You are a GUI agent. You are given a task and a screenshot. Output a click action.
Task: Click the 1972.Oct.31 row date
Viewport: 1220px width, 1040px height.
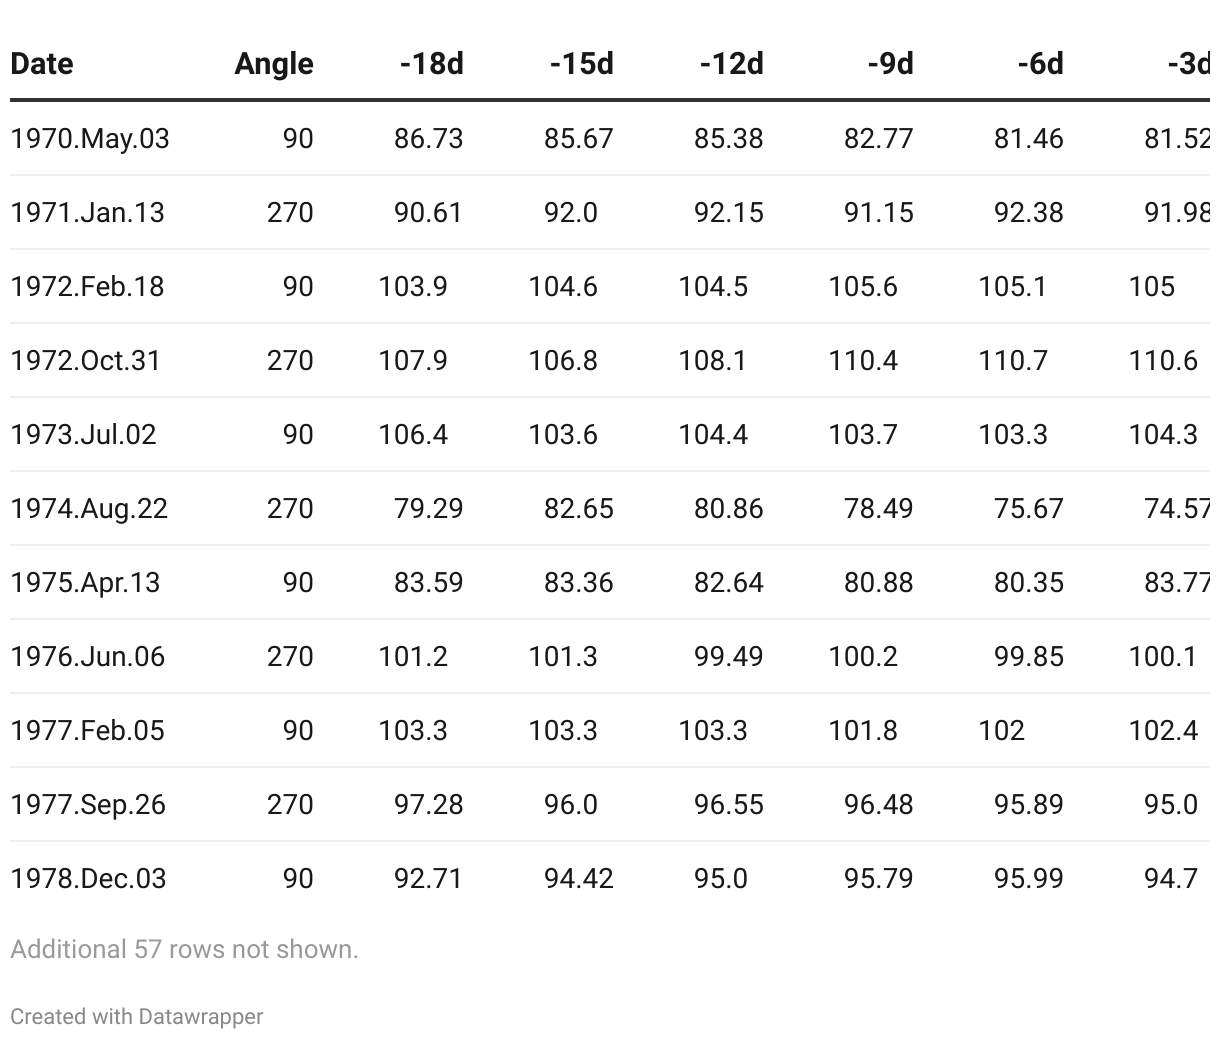[x=85, y=360]
